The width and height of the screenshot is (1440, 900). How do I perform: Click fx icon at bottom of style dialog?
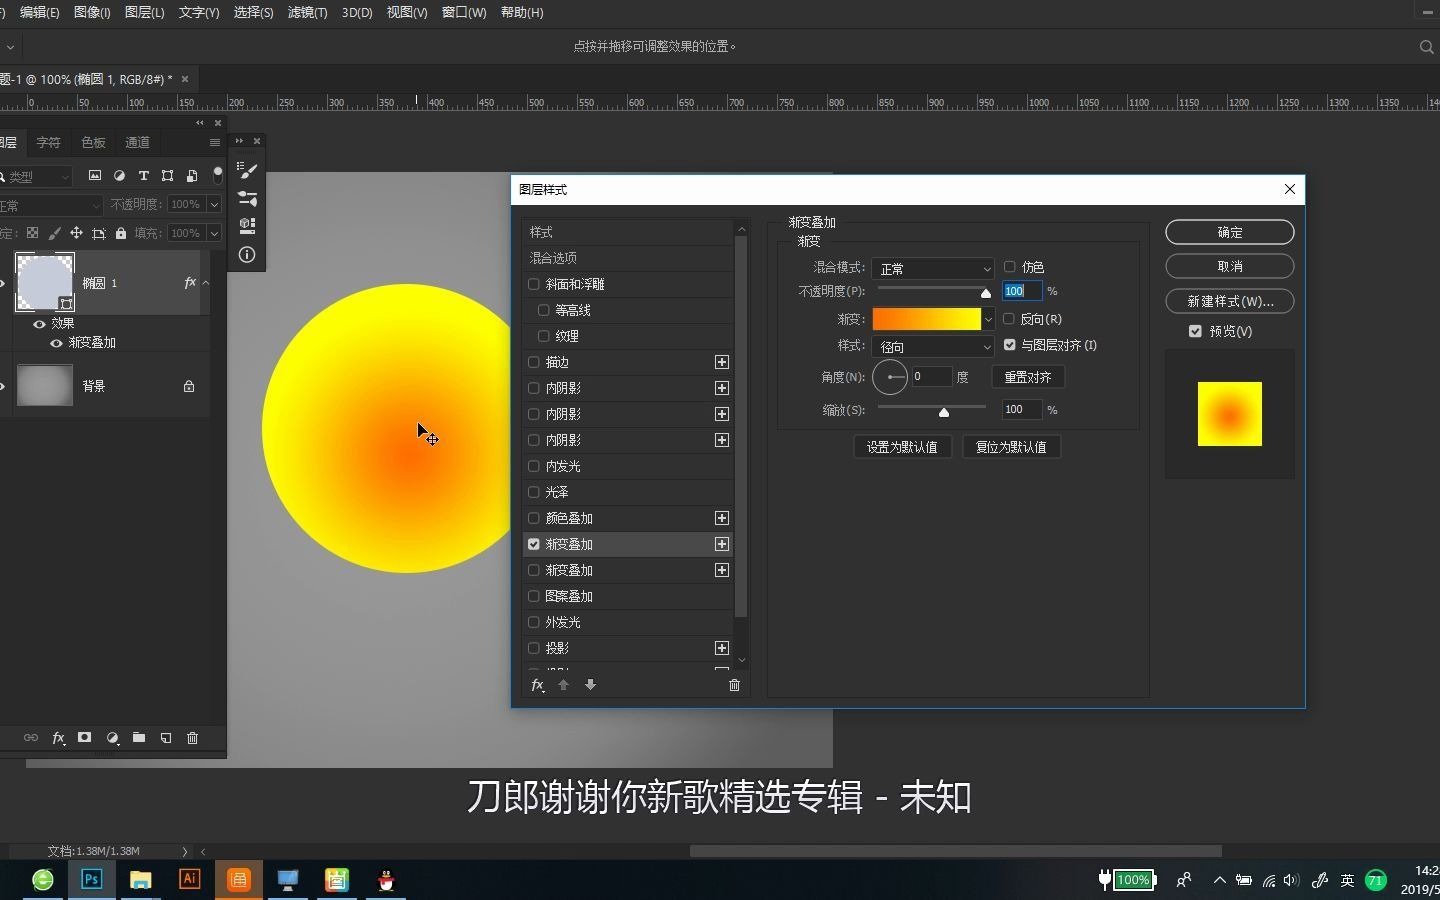[x=538, y=685]
